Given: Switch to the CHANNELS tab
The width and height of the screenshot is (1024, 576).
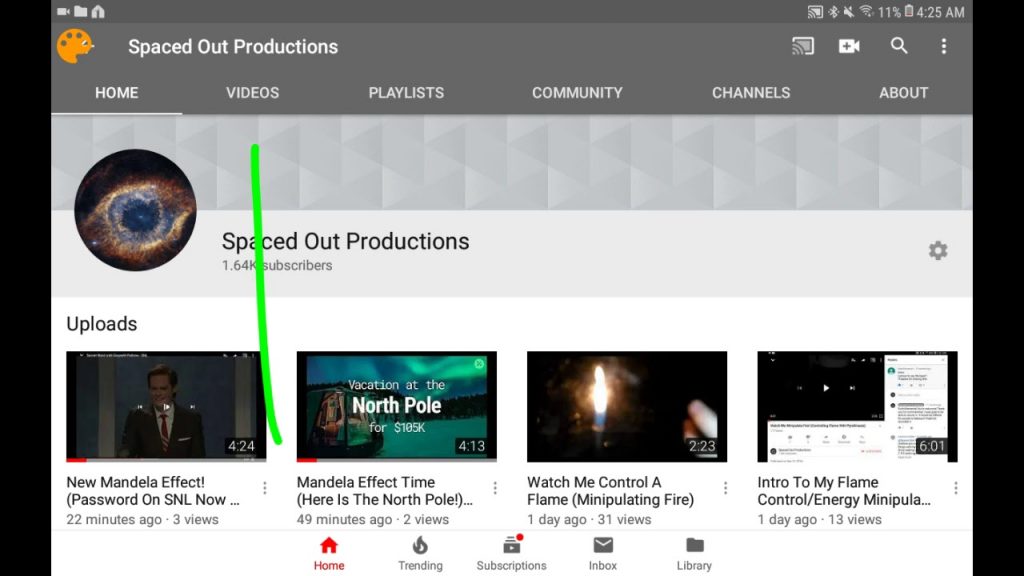Looking at the screenshot, I should (751, 93).
